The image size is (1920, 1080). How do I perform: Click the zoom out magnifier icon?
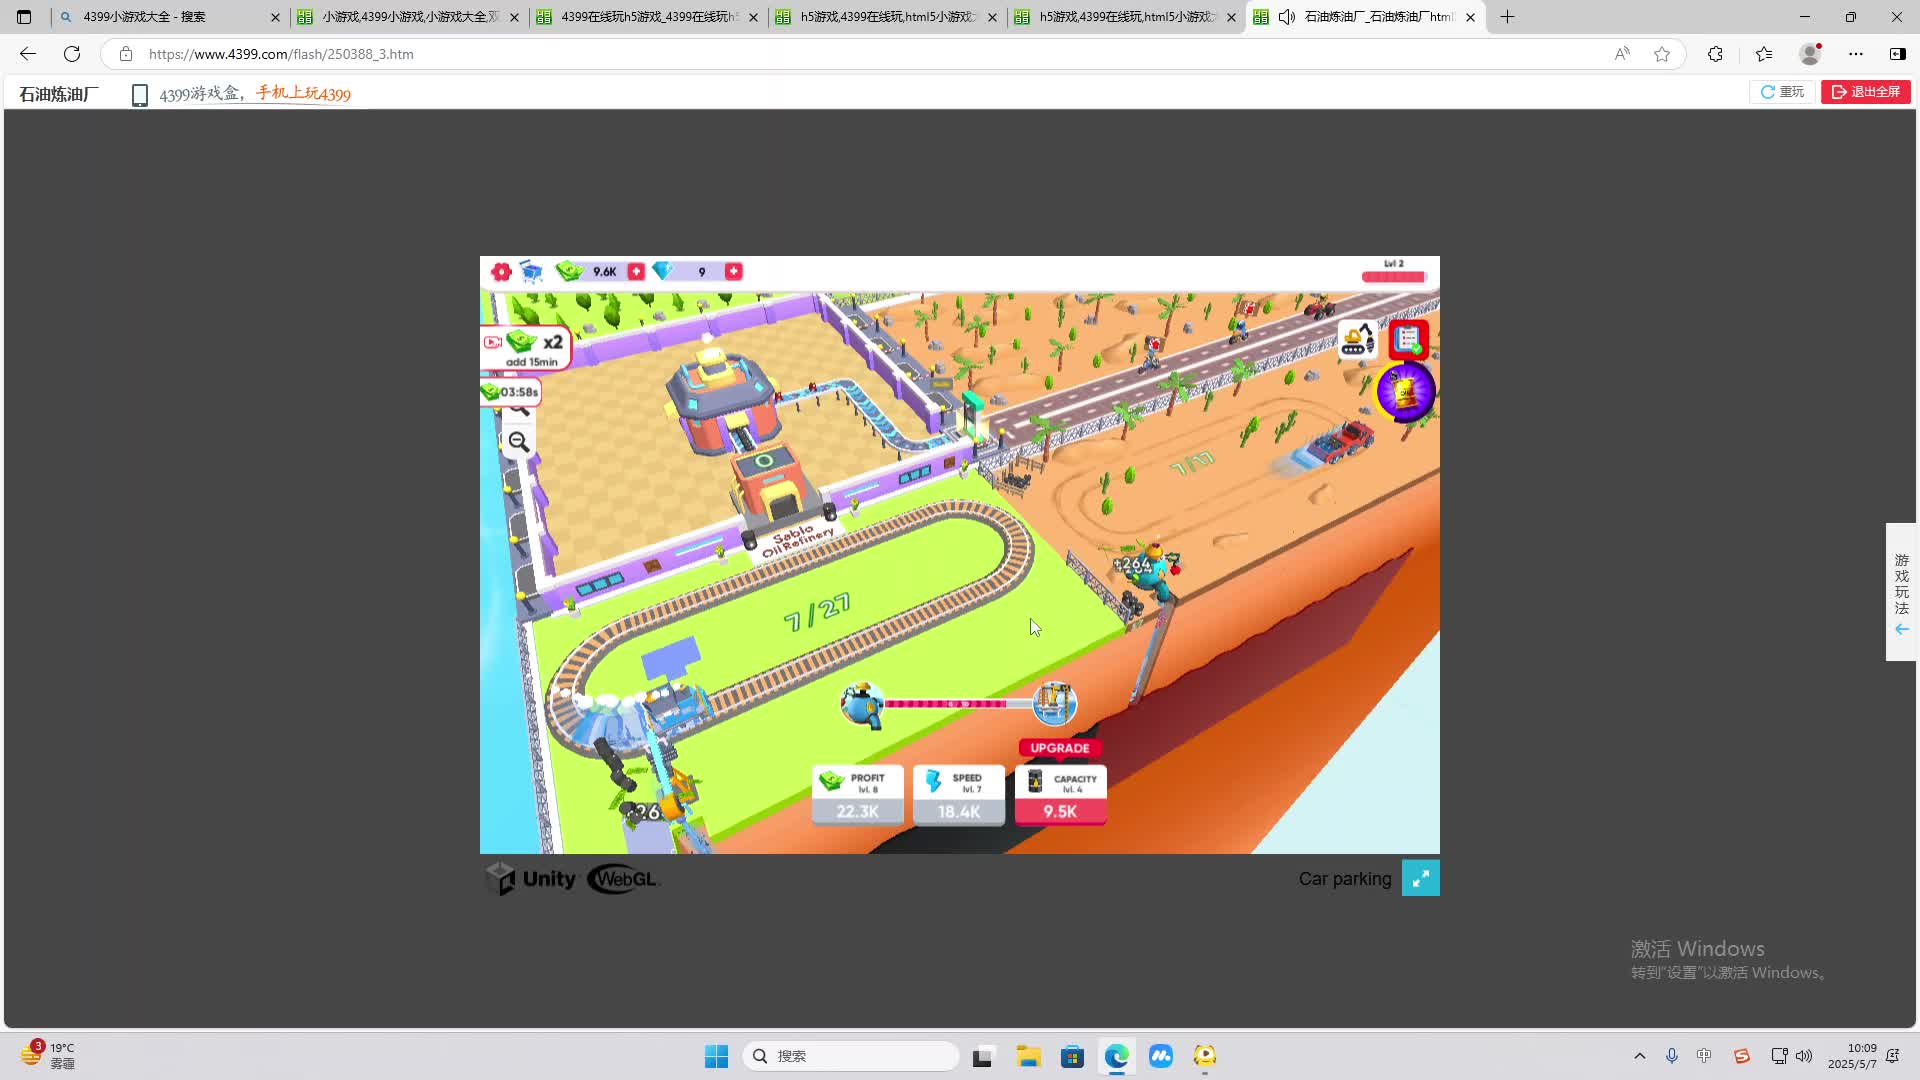click(518, 442)
